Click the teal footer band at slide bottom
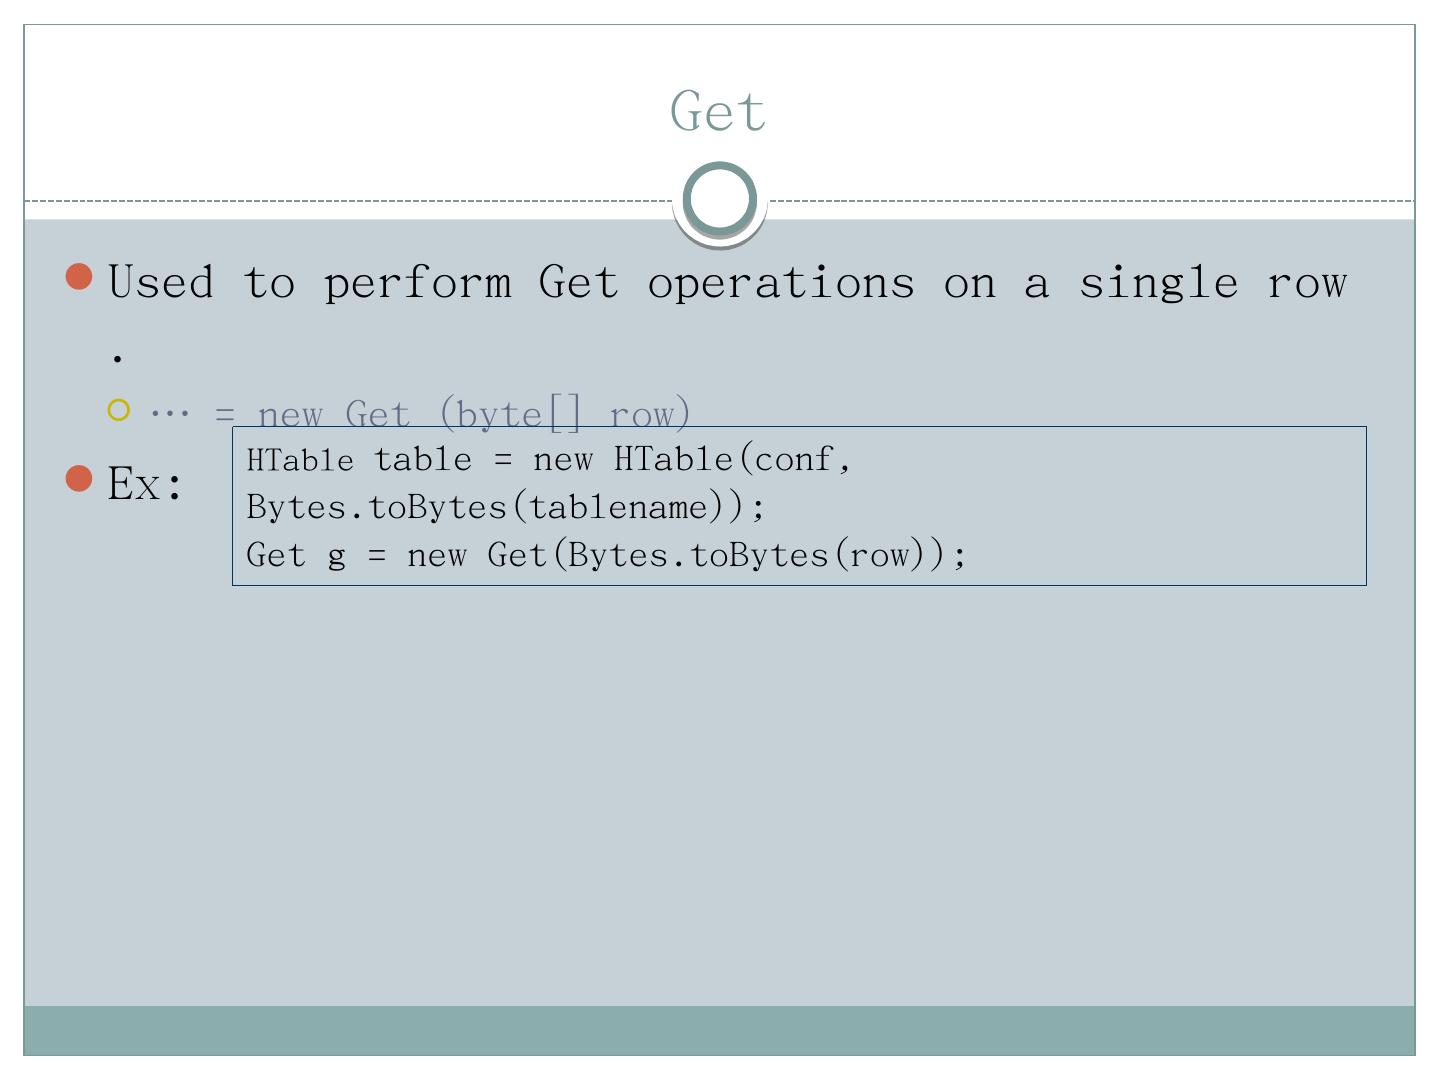Image resolution: width=1440 pixels, height=1080 pixels. (x=719, y=1030)
